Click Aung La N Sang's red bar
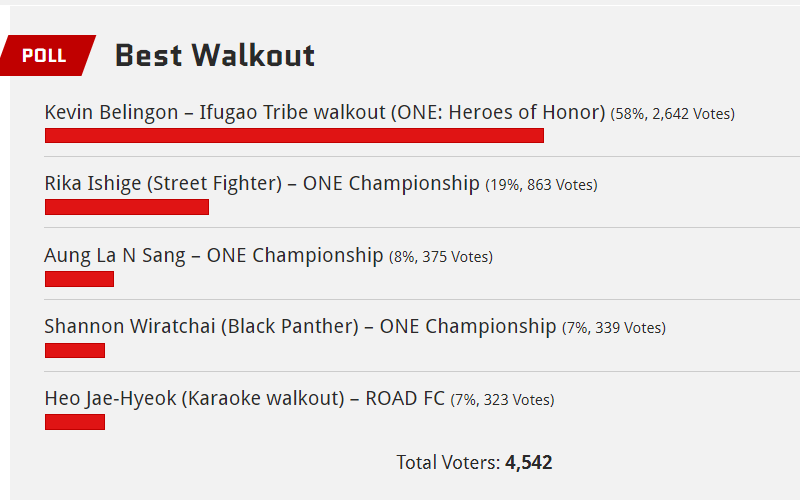800x500 pixels. point(80,279)
